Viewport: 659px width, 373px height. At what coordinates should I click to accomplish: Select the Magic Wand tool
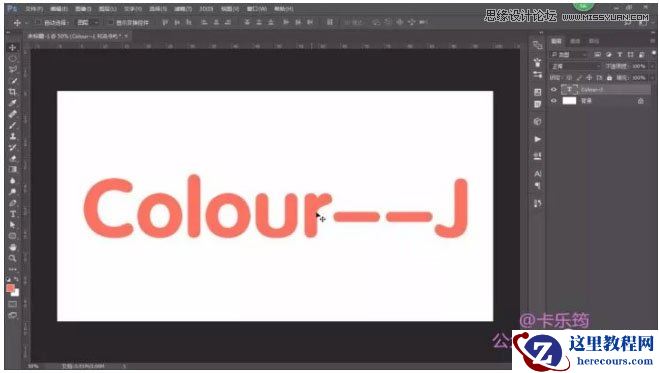pos(13,81)
